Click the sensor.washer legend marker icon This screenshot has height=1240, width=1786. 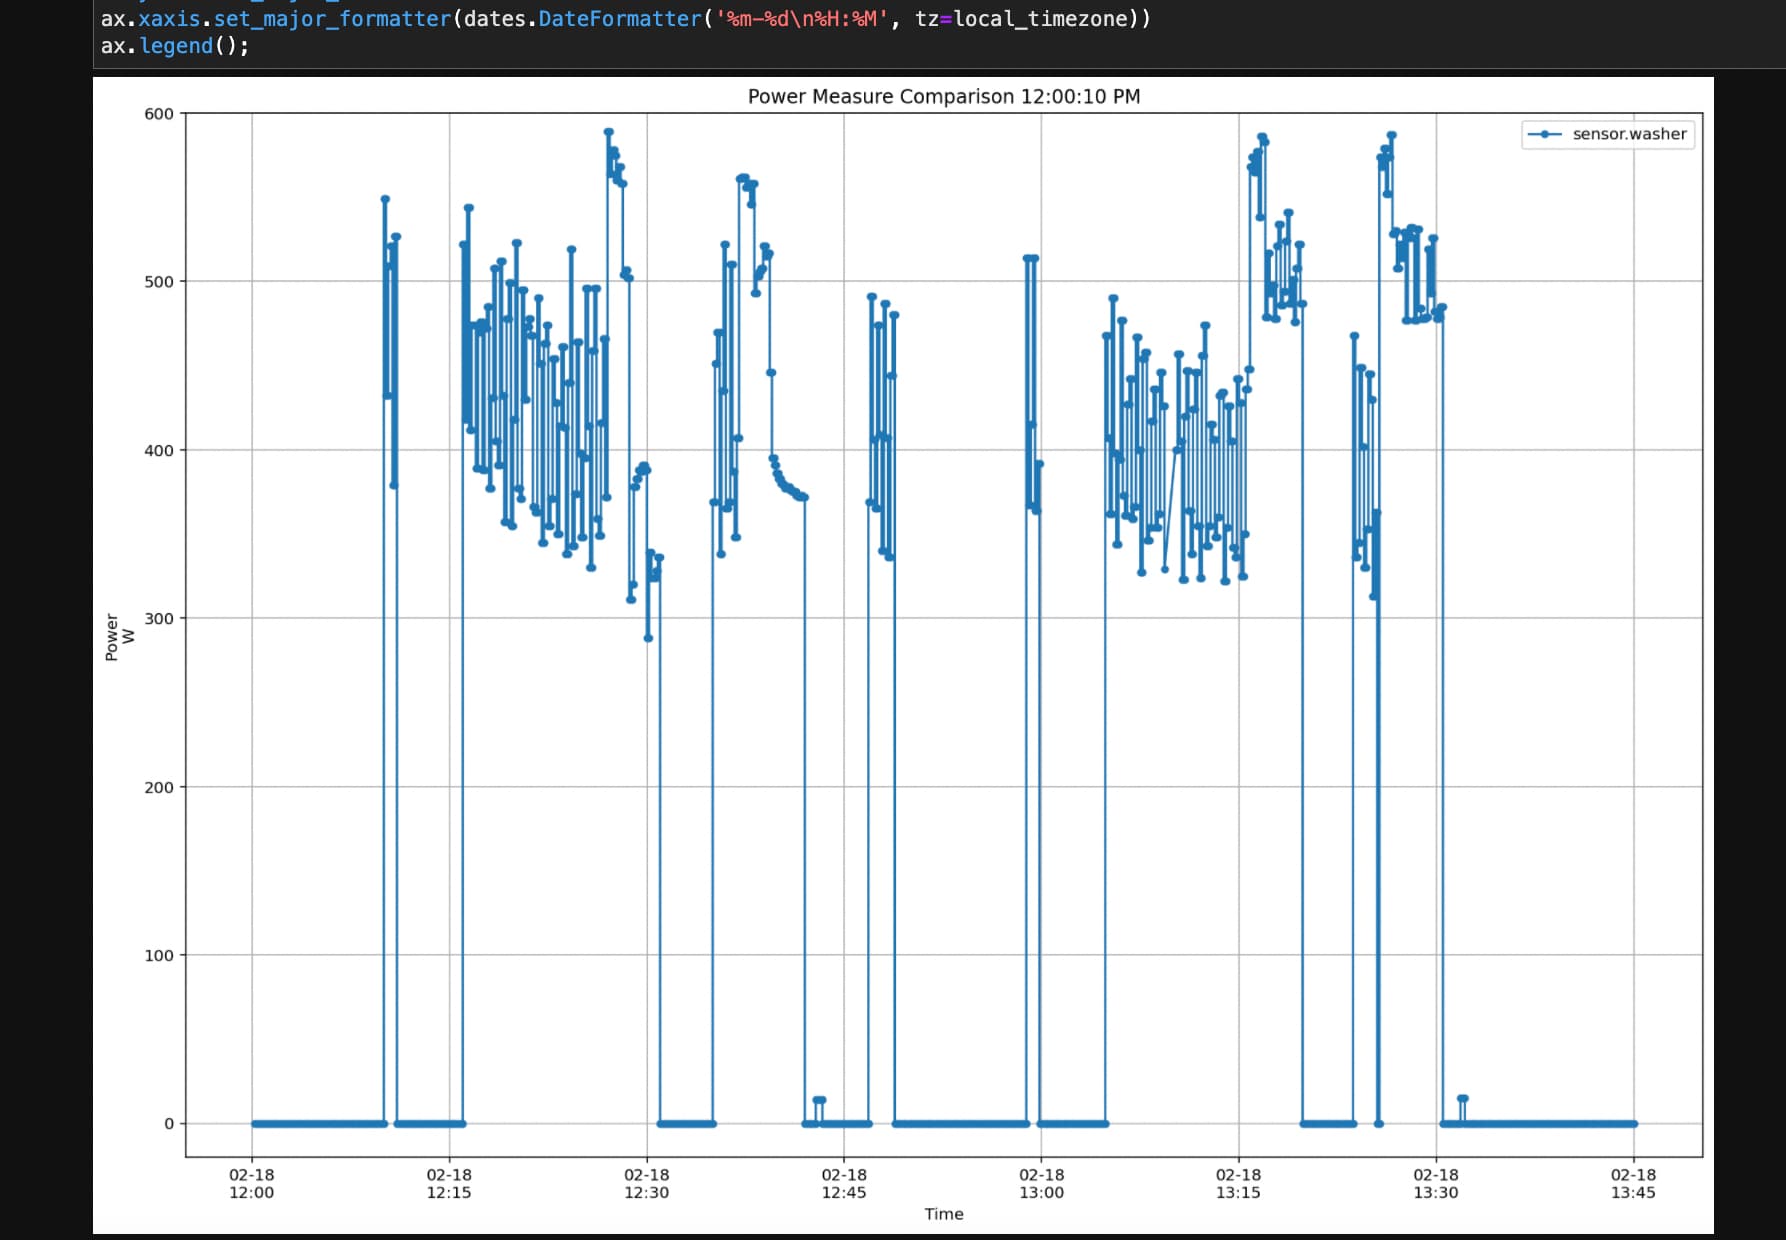pos(1545,134)
